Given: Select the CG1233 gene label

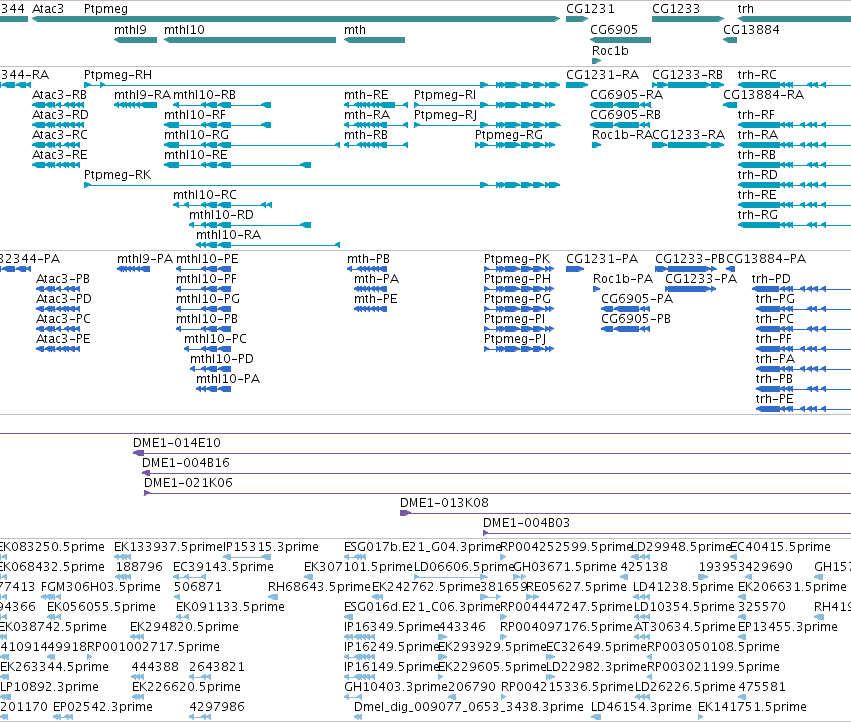Looking at the screenshot, I should [x=676, y=9].
